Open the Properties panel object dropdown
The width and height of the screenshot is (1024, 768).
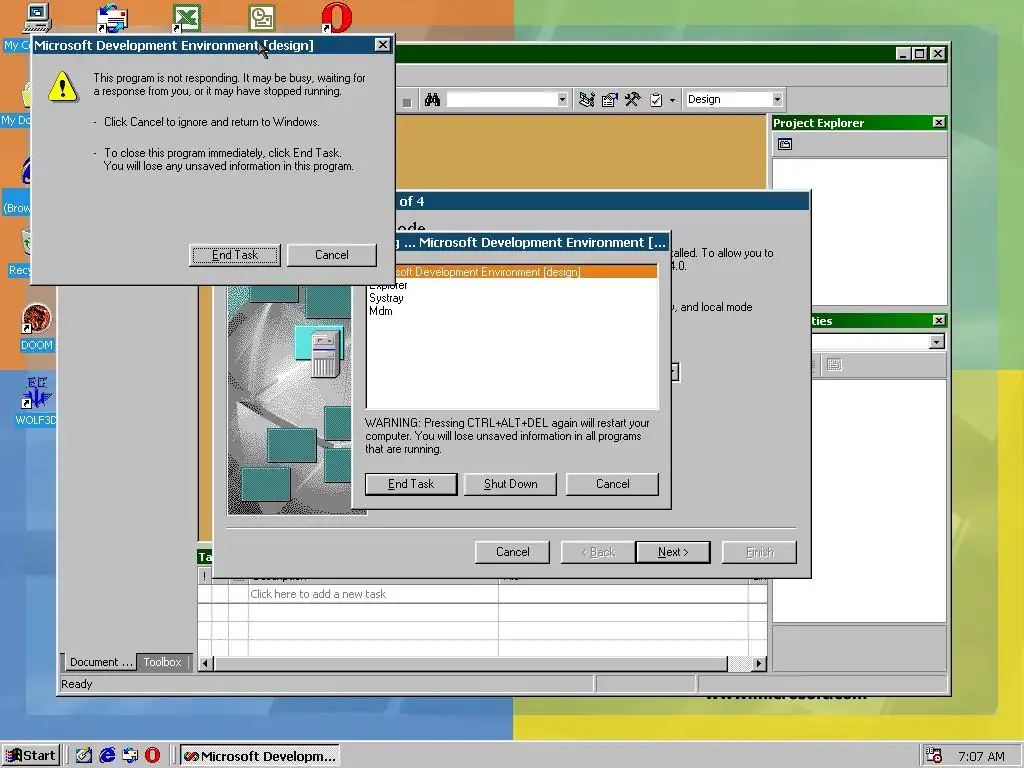(x=936, y=342)
